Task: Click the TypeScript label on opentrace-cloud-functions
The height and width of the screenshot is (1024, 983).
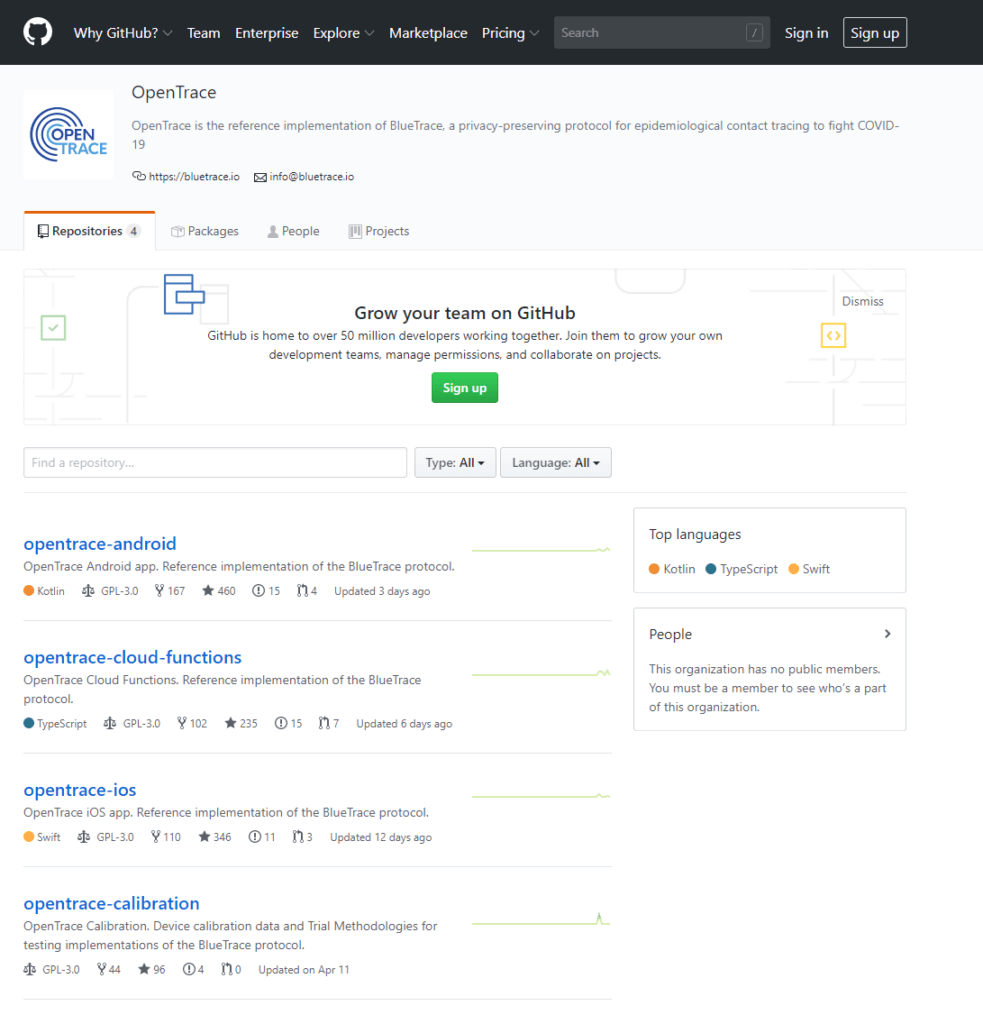Action: [x=56, y=724]
